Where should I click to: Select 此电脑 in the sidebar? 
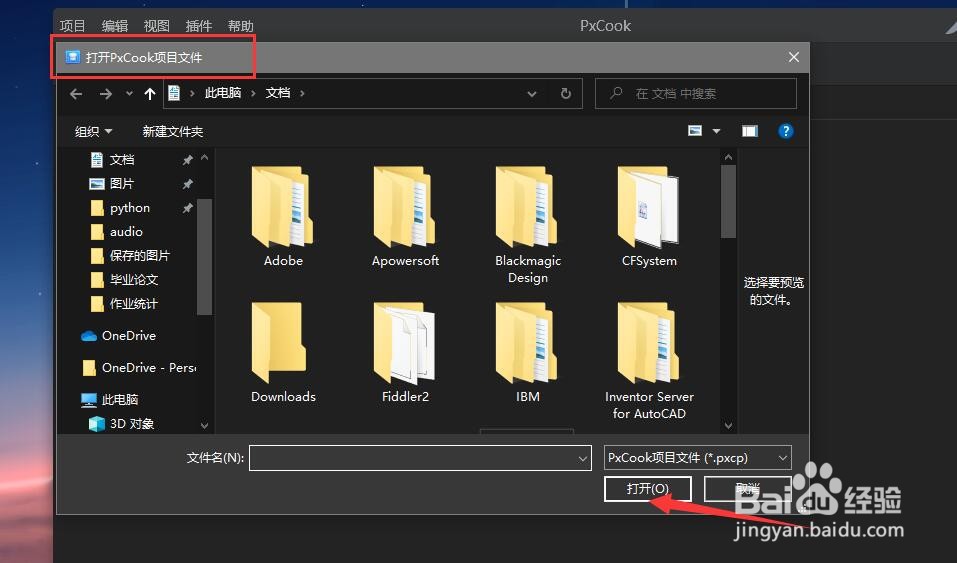pyautogui.click(x=120, y=400)
